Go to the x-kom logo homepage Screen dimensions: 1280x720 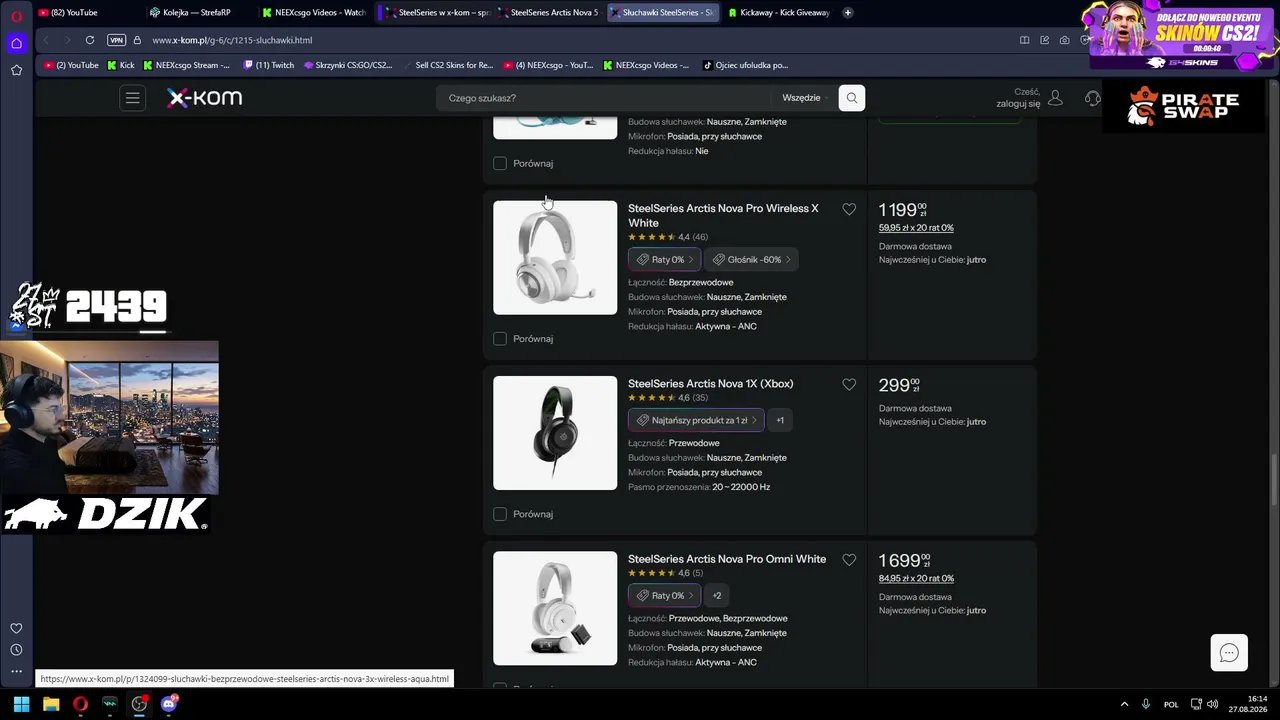pyautogui.click(x=204, y=98)
